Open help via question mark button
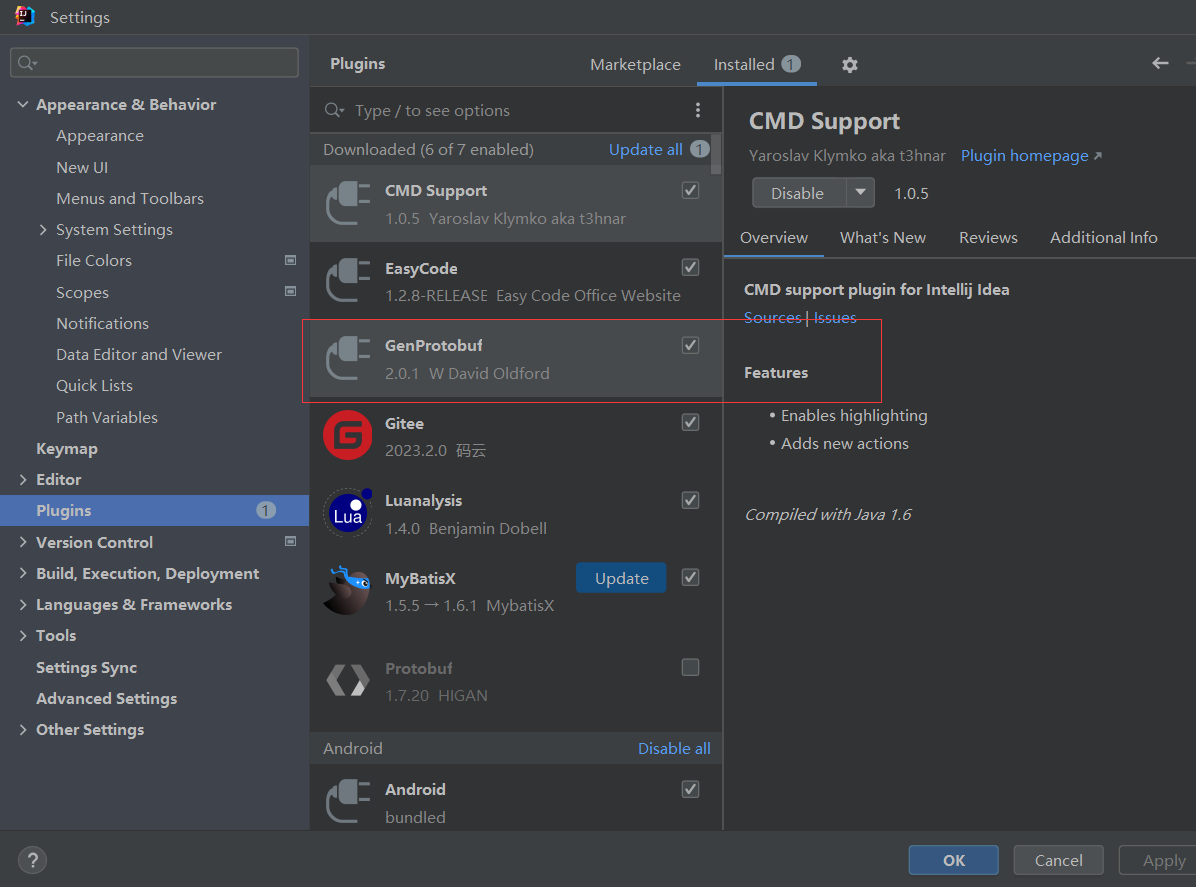Viewport: 1196px width, 887px height. coord(33,860)
